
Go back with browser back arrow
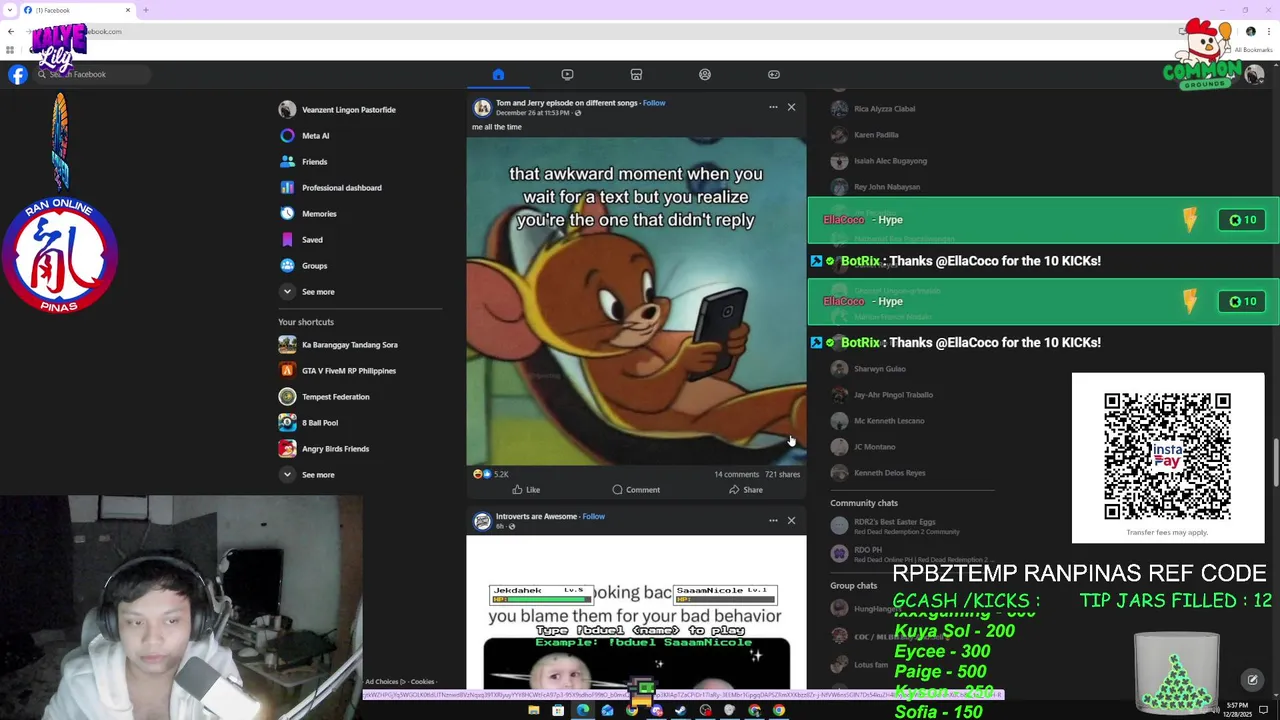pyautogui.click(x=11, y=31)
